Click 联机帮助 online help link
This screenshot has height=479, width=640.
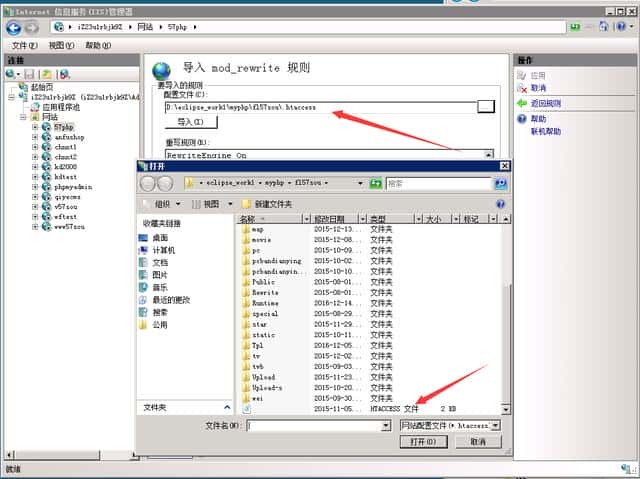pos(546,131)
